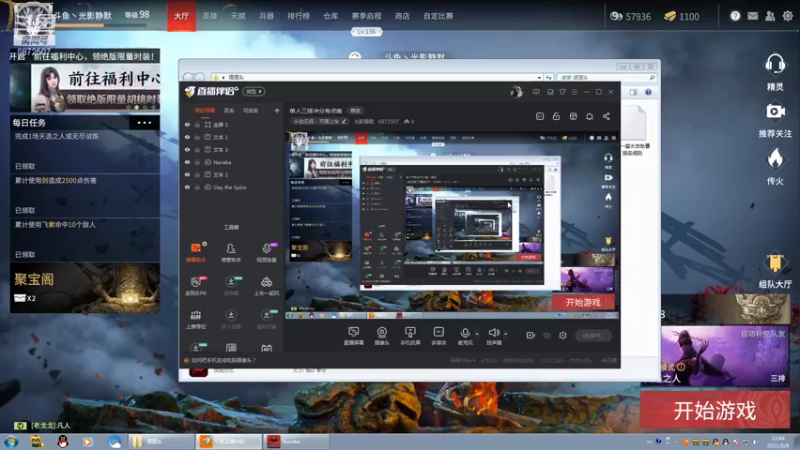Expand the Lv.136 tab under game menu
Image resolution: width=800 pixels, height=450 pixels.
(x=366, y=32)
